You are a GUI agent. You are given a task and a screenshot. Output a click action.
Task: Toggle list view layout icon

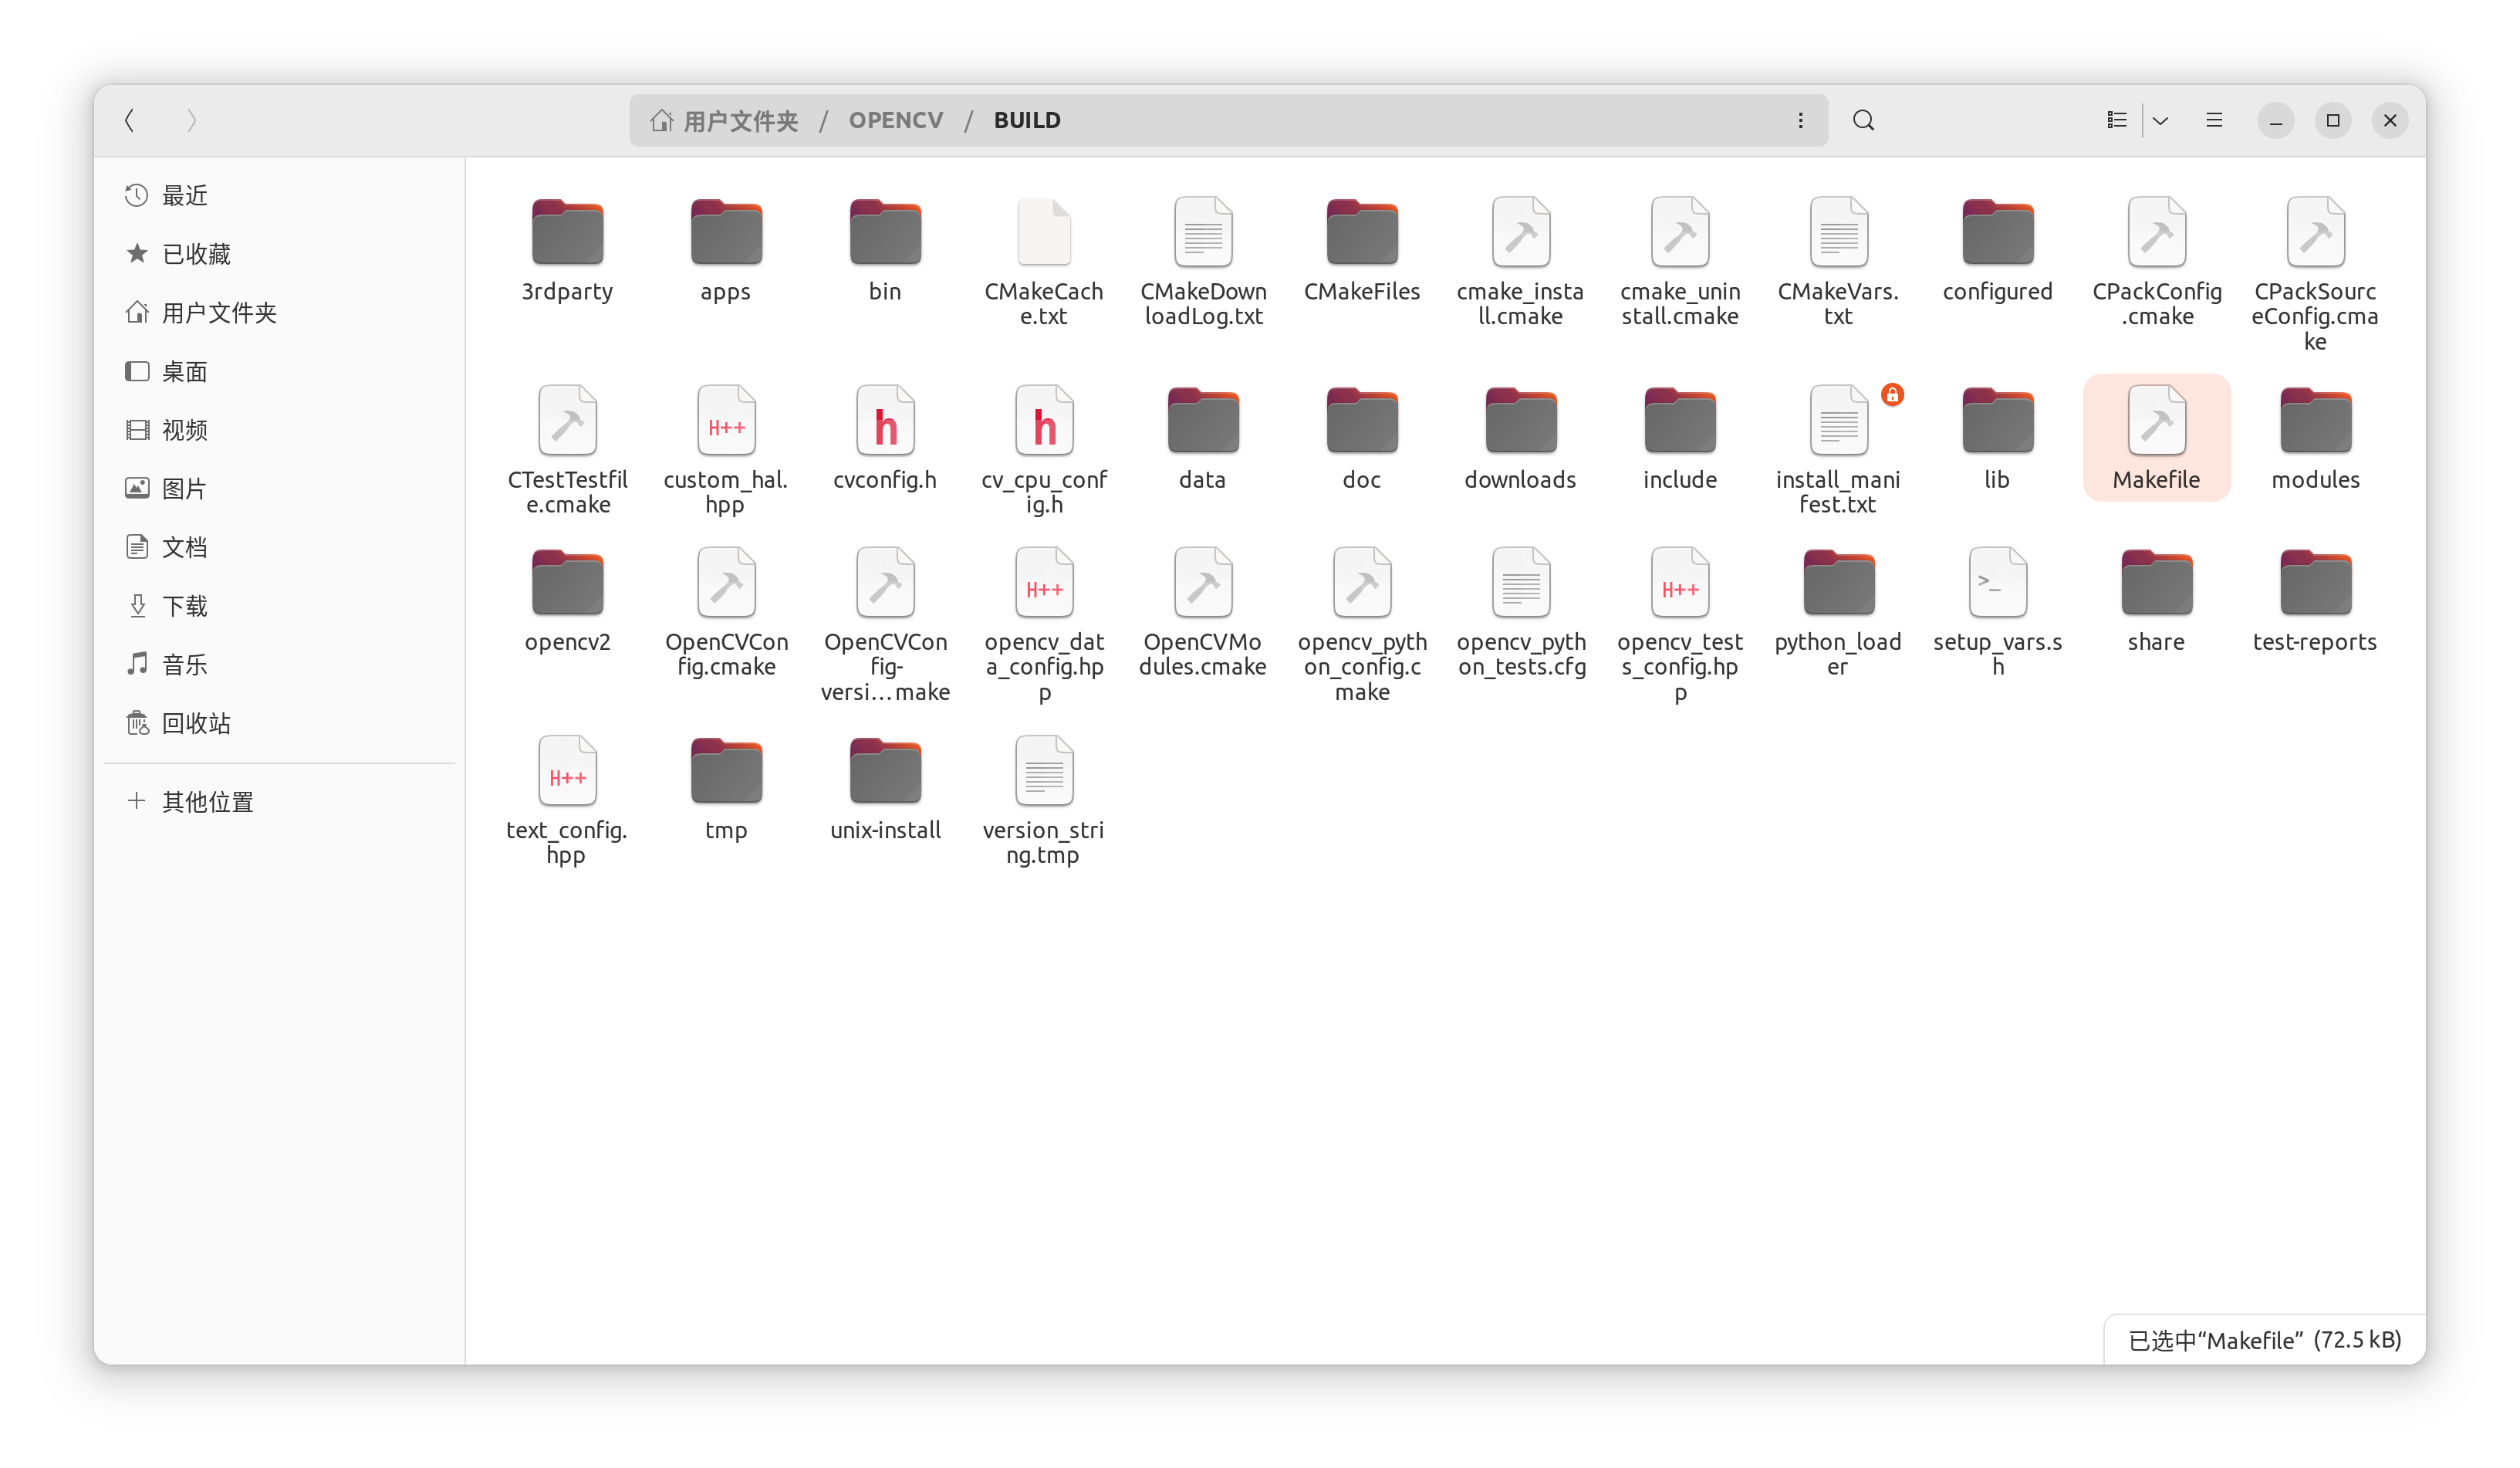2117,120
